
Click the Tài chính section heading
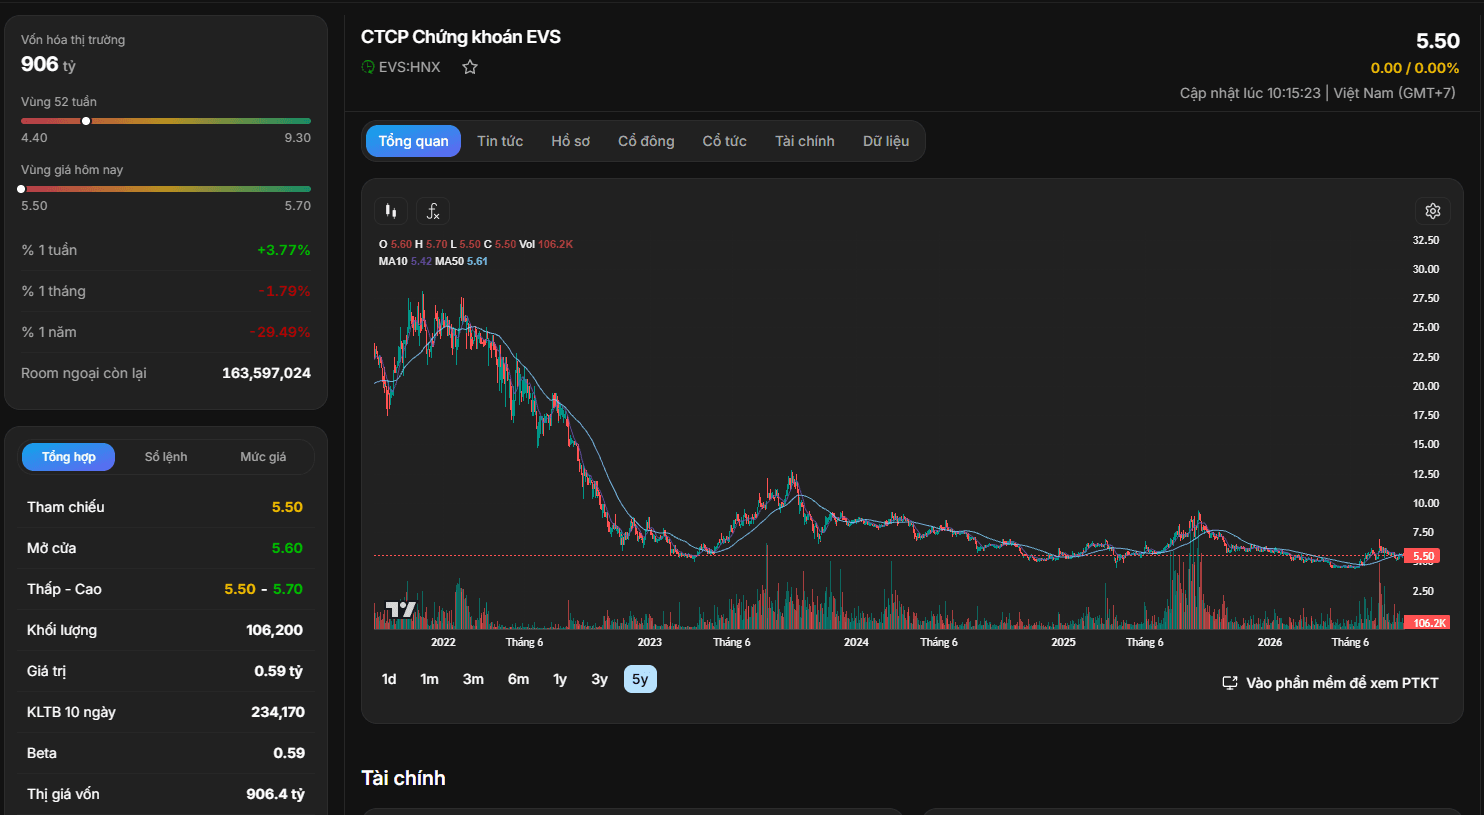click(403, 778)
